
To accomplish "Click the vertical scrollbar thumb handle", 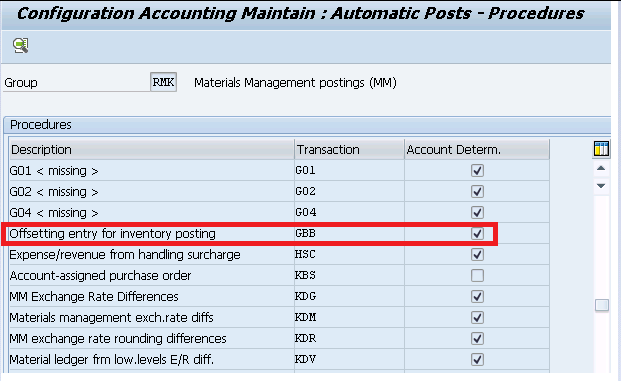I will pos(602,305).
